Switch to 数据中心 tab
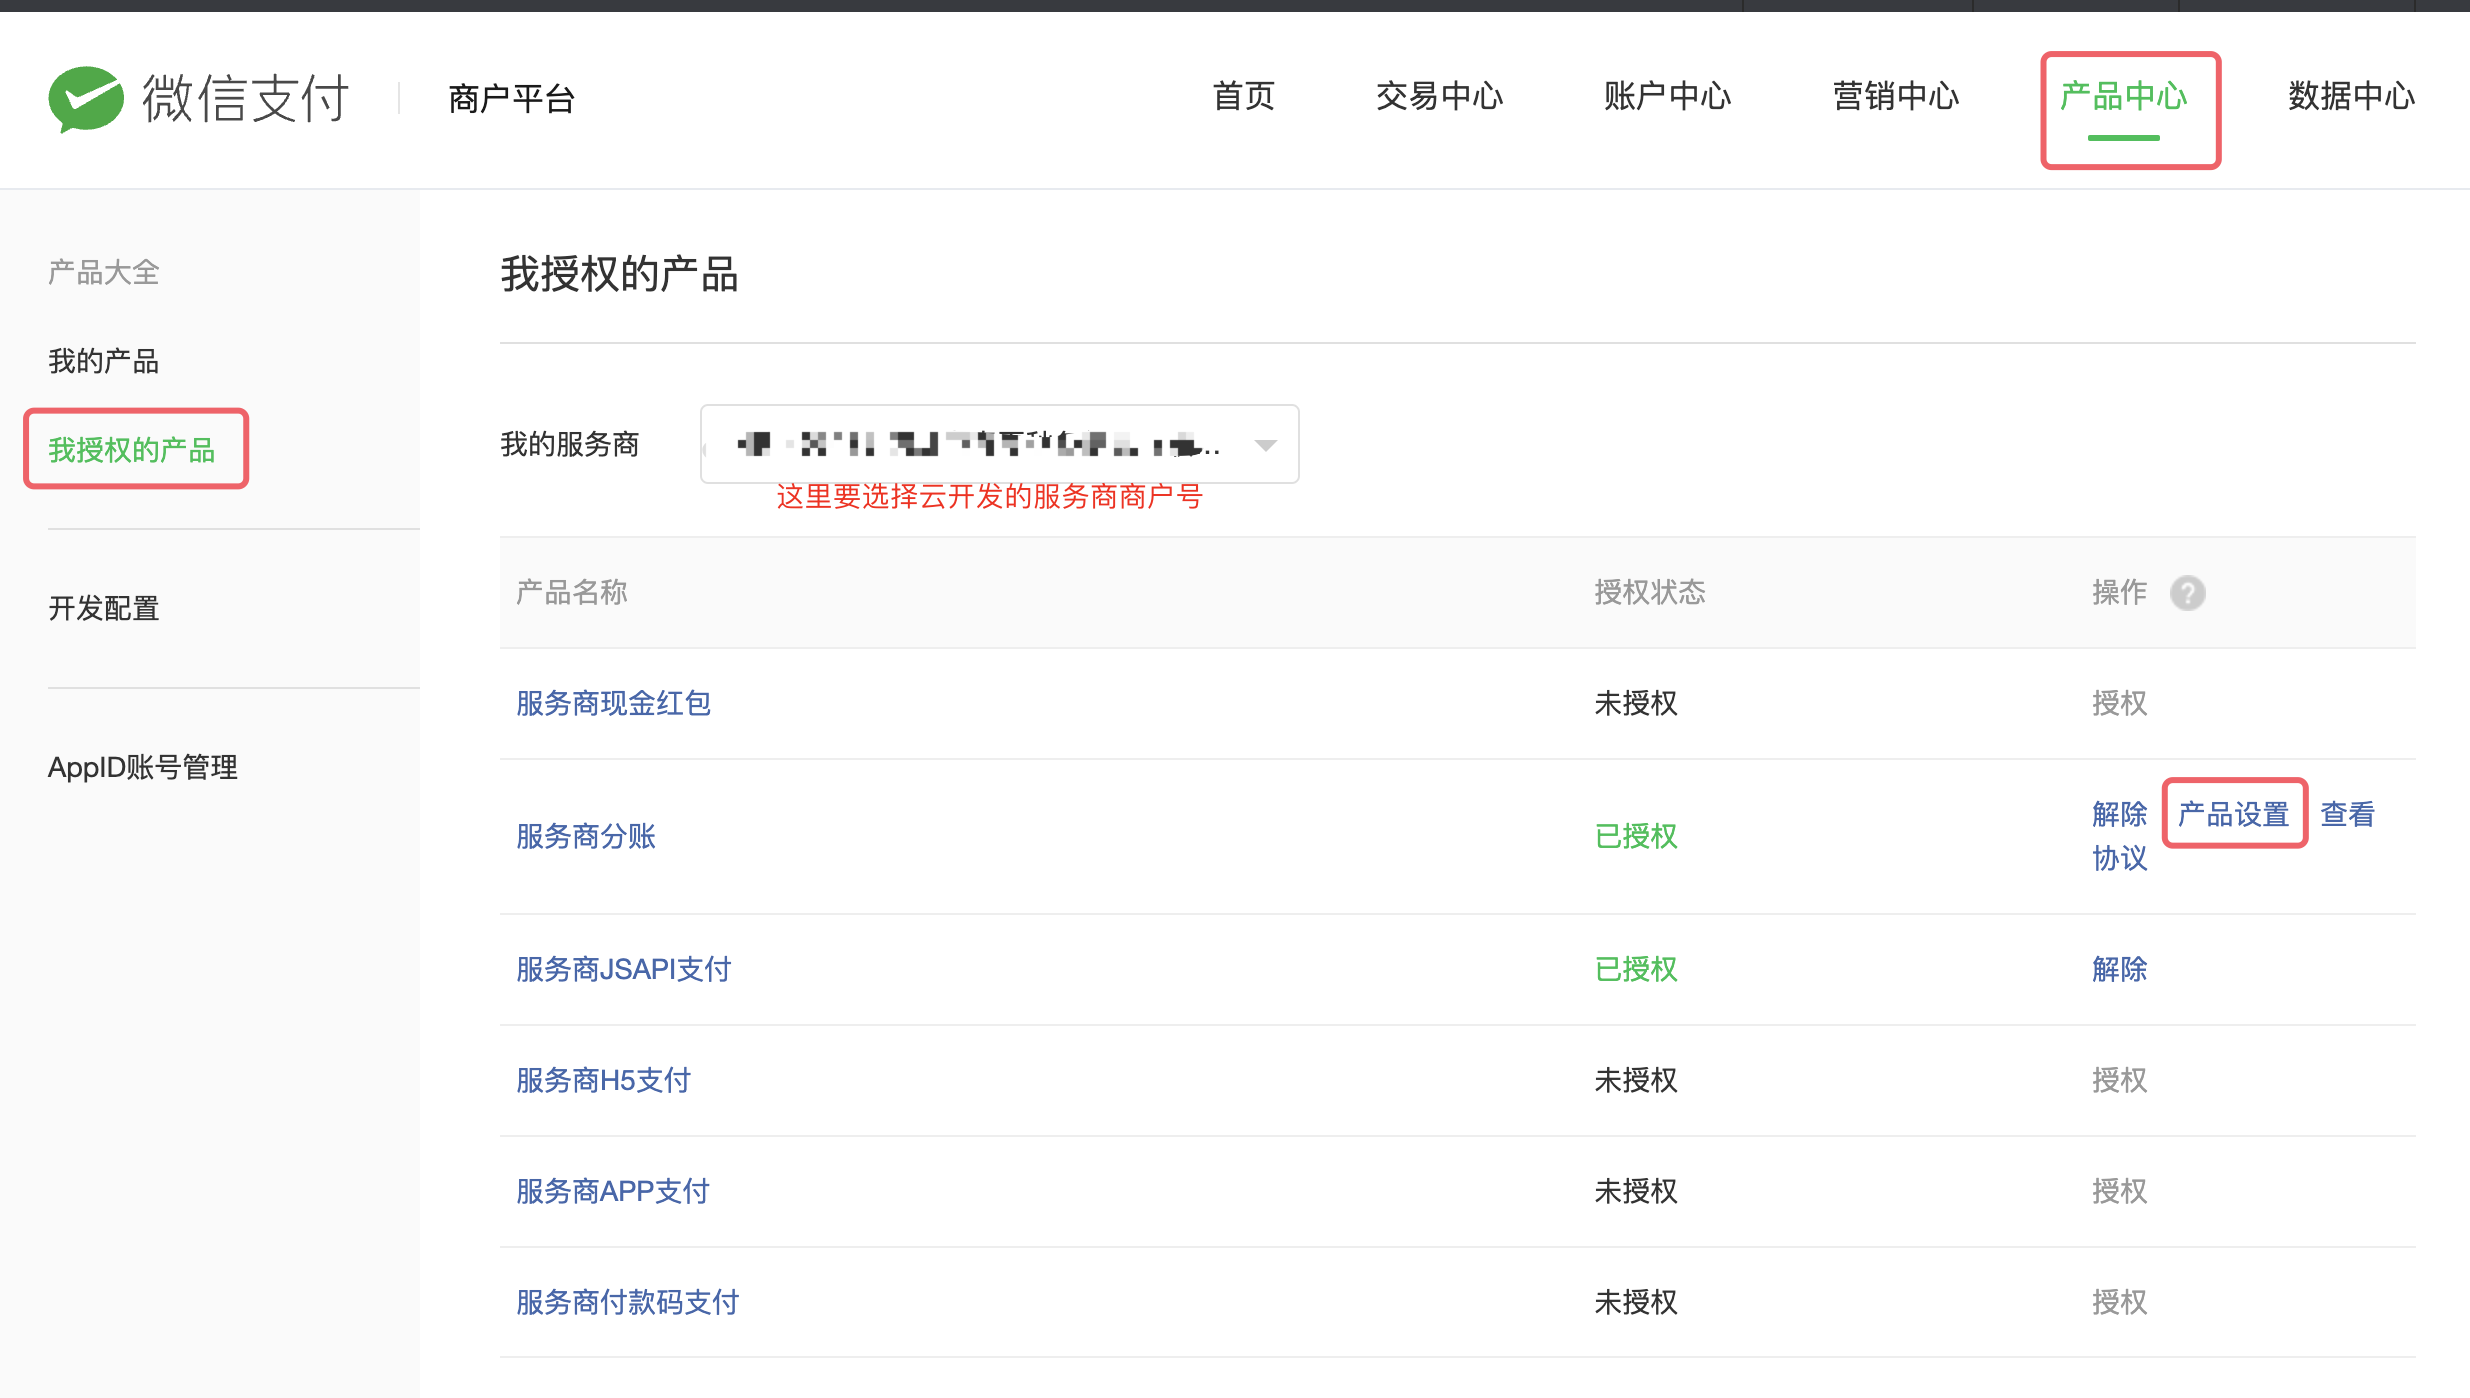Image resolution: width=2470 pixels, height=1398 pixels. (2351, 97)
